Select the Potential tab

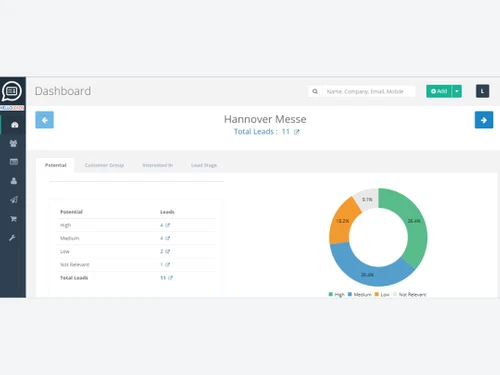click(55, 165)
